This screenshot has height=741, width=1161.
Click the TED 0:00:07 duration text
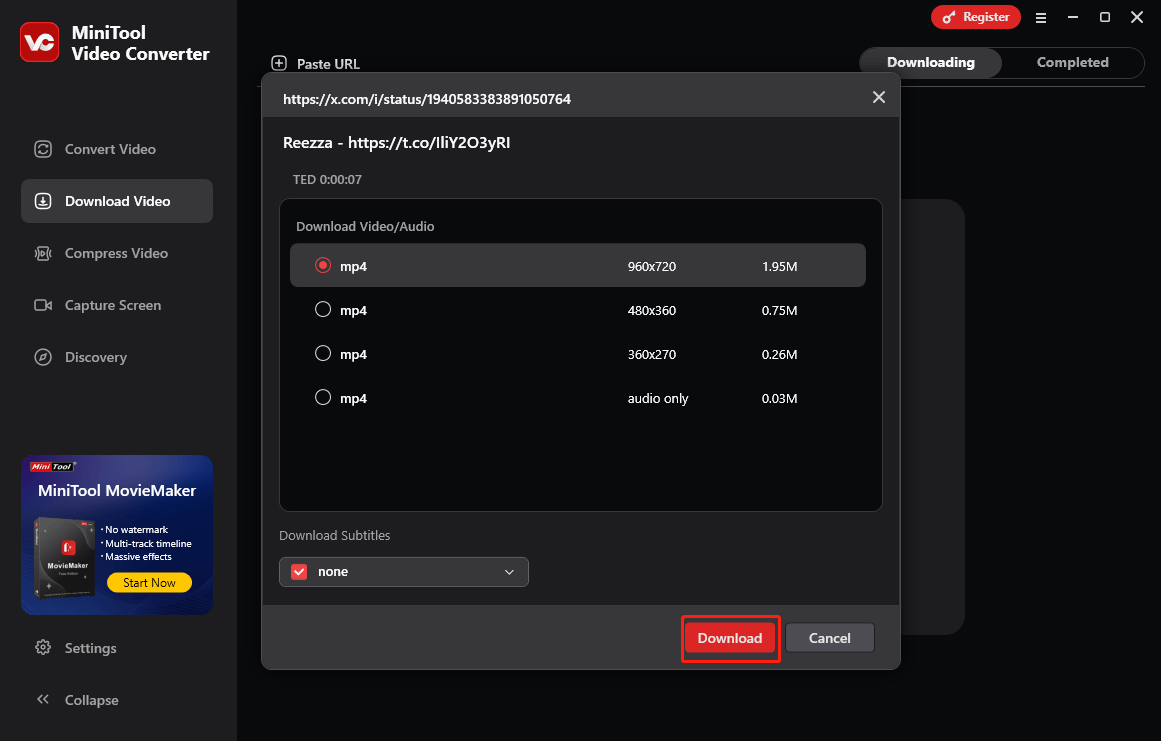[x=327, y=180]
